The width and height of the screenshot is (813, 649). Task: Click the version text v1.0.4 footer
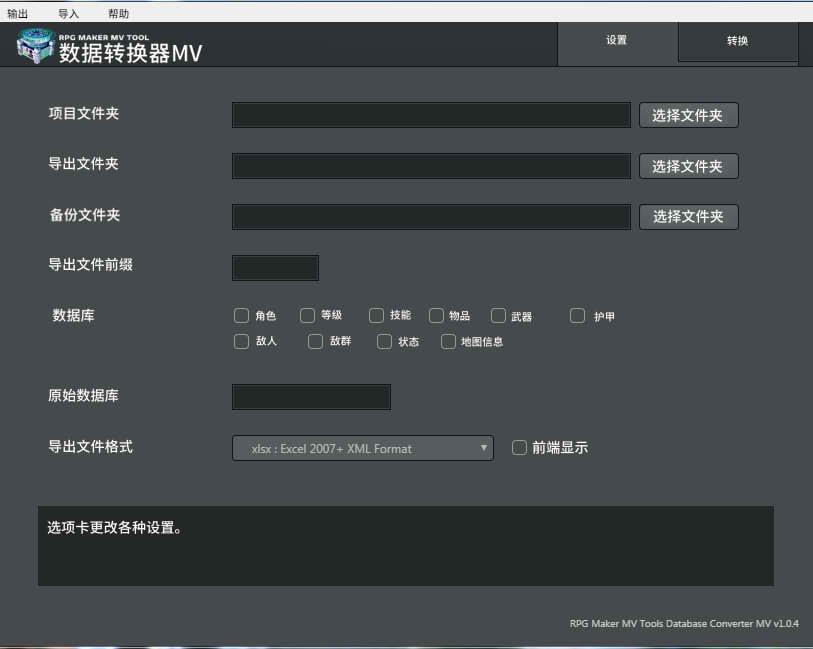684,624
